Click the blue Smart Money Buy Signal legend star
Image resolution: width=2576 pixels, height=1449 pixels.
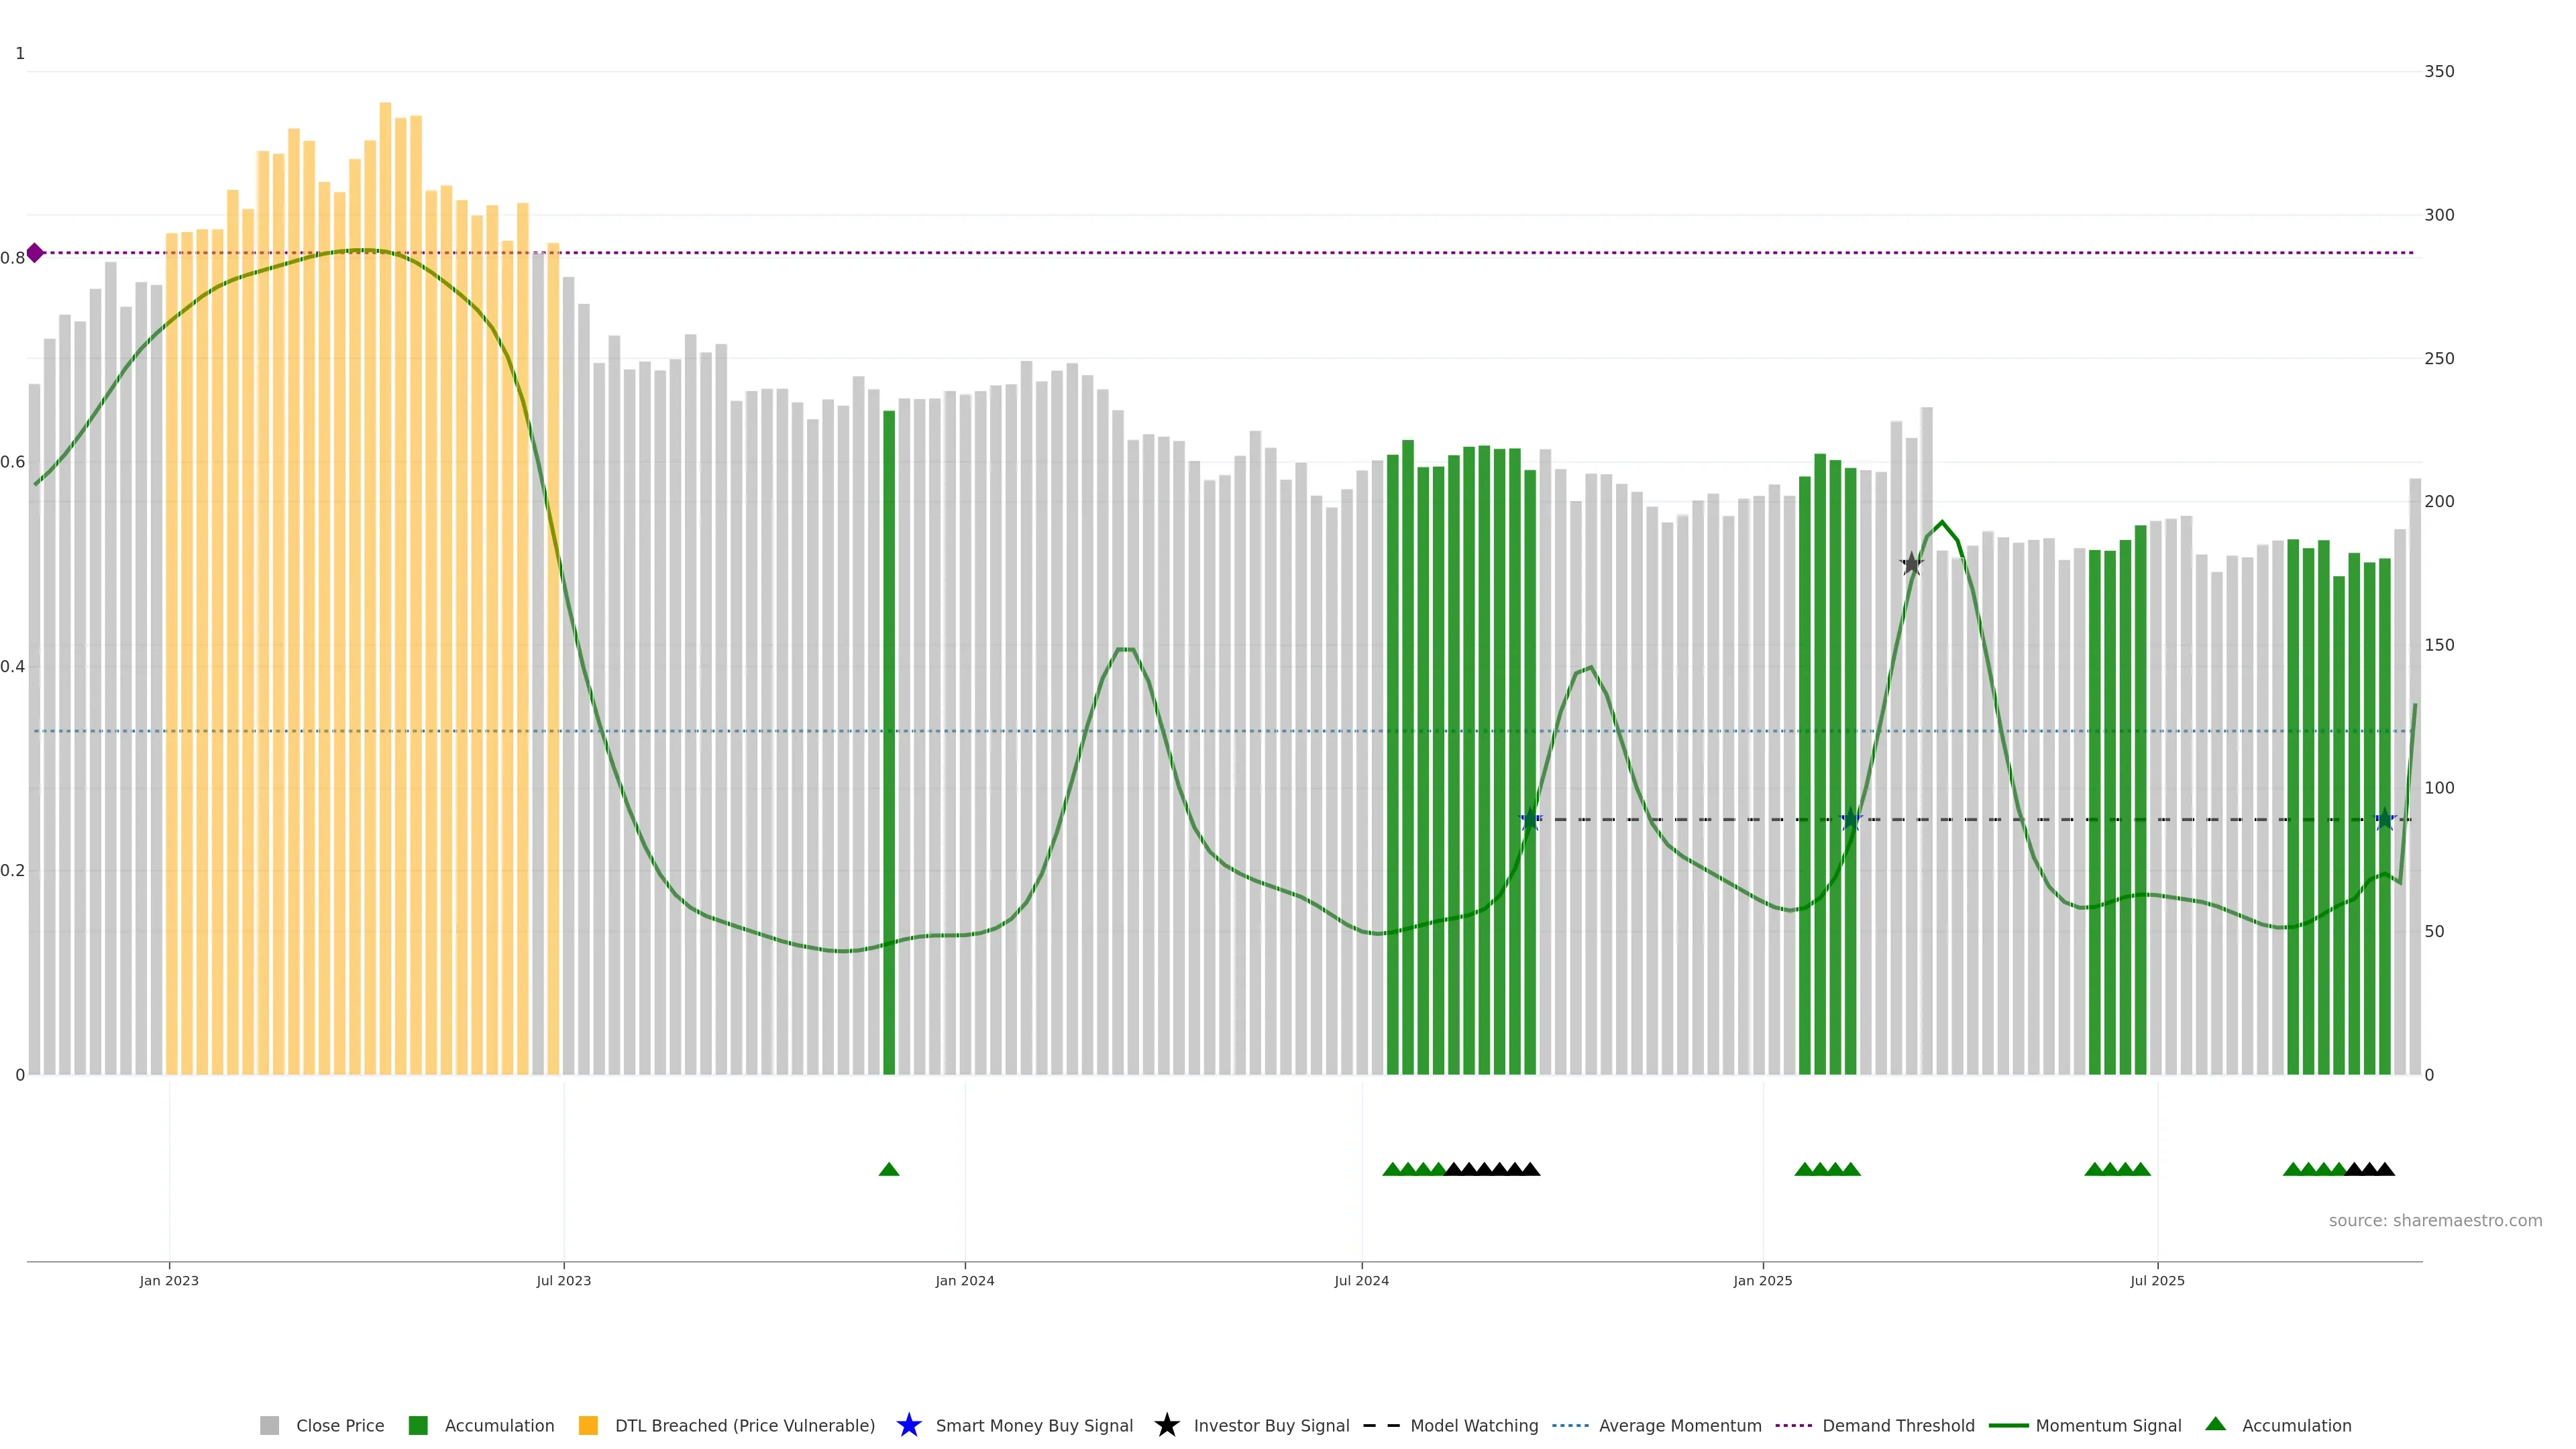pyautogui.click(x=908, y=1425)
